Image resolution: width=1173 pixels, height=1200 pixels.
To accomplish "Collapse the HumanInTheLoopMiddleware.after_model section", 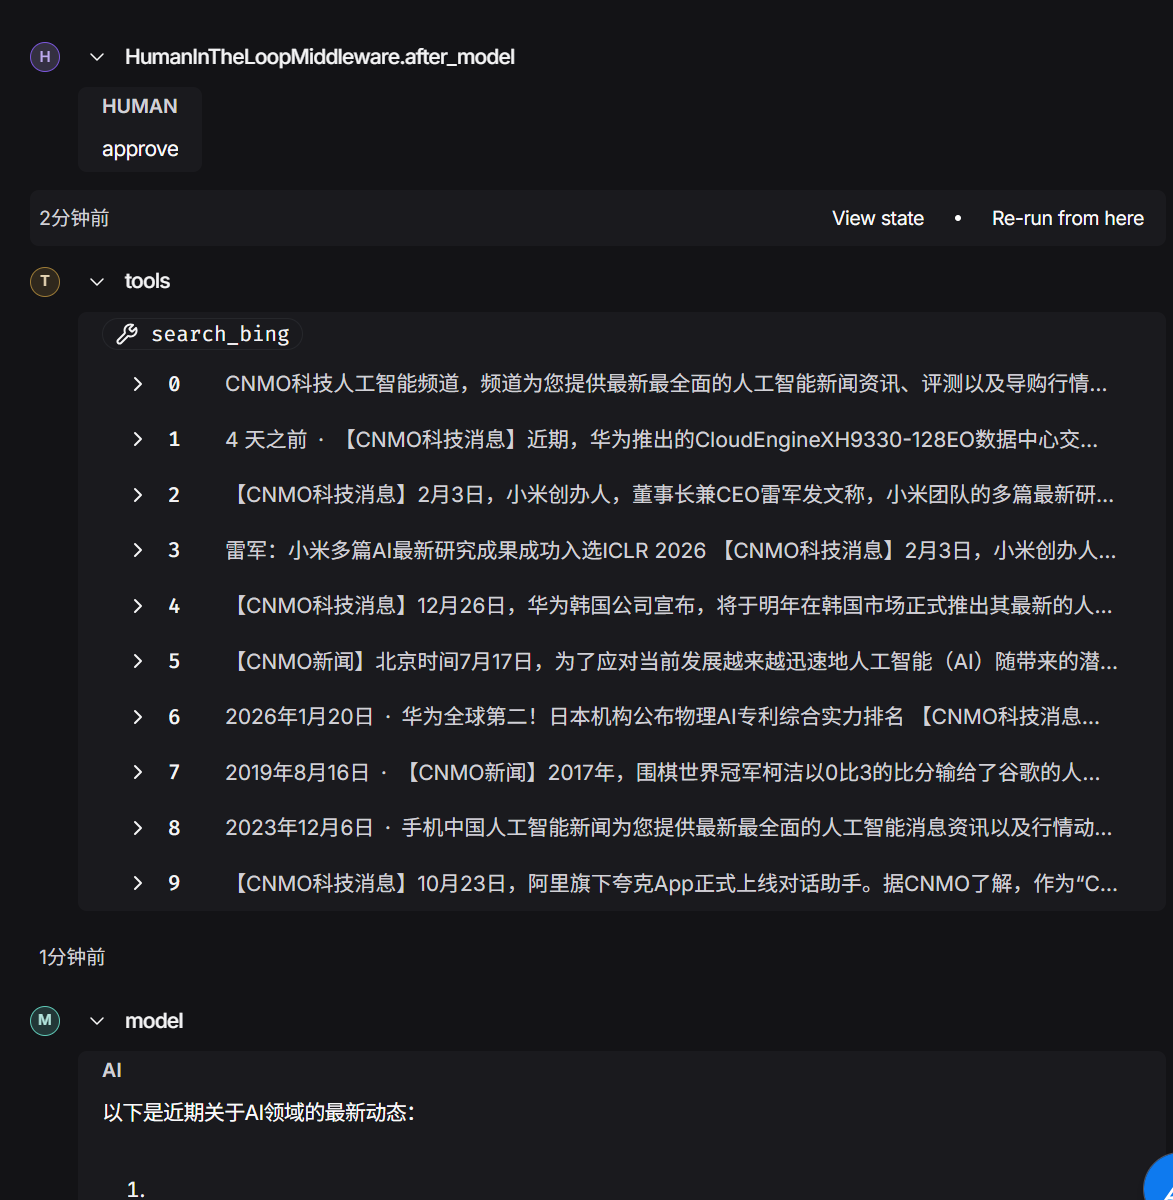I will pyautogui.click(x=97, y=57).
